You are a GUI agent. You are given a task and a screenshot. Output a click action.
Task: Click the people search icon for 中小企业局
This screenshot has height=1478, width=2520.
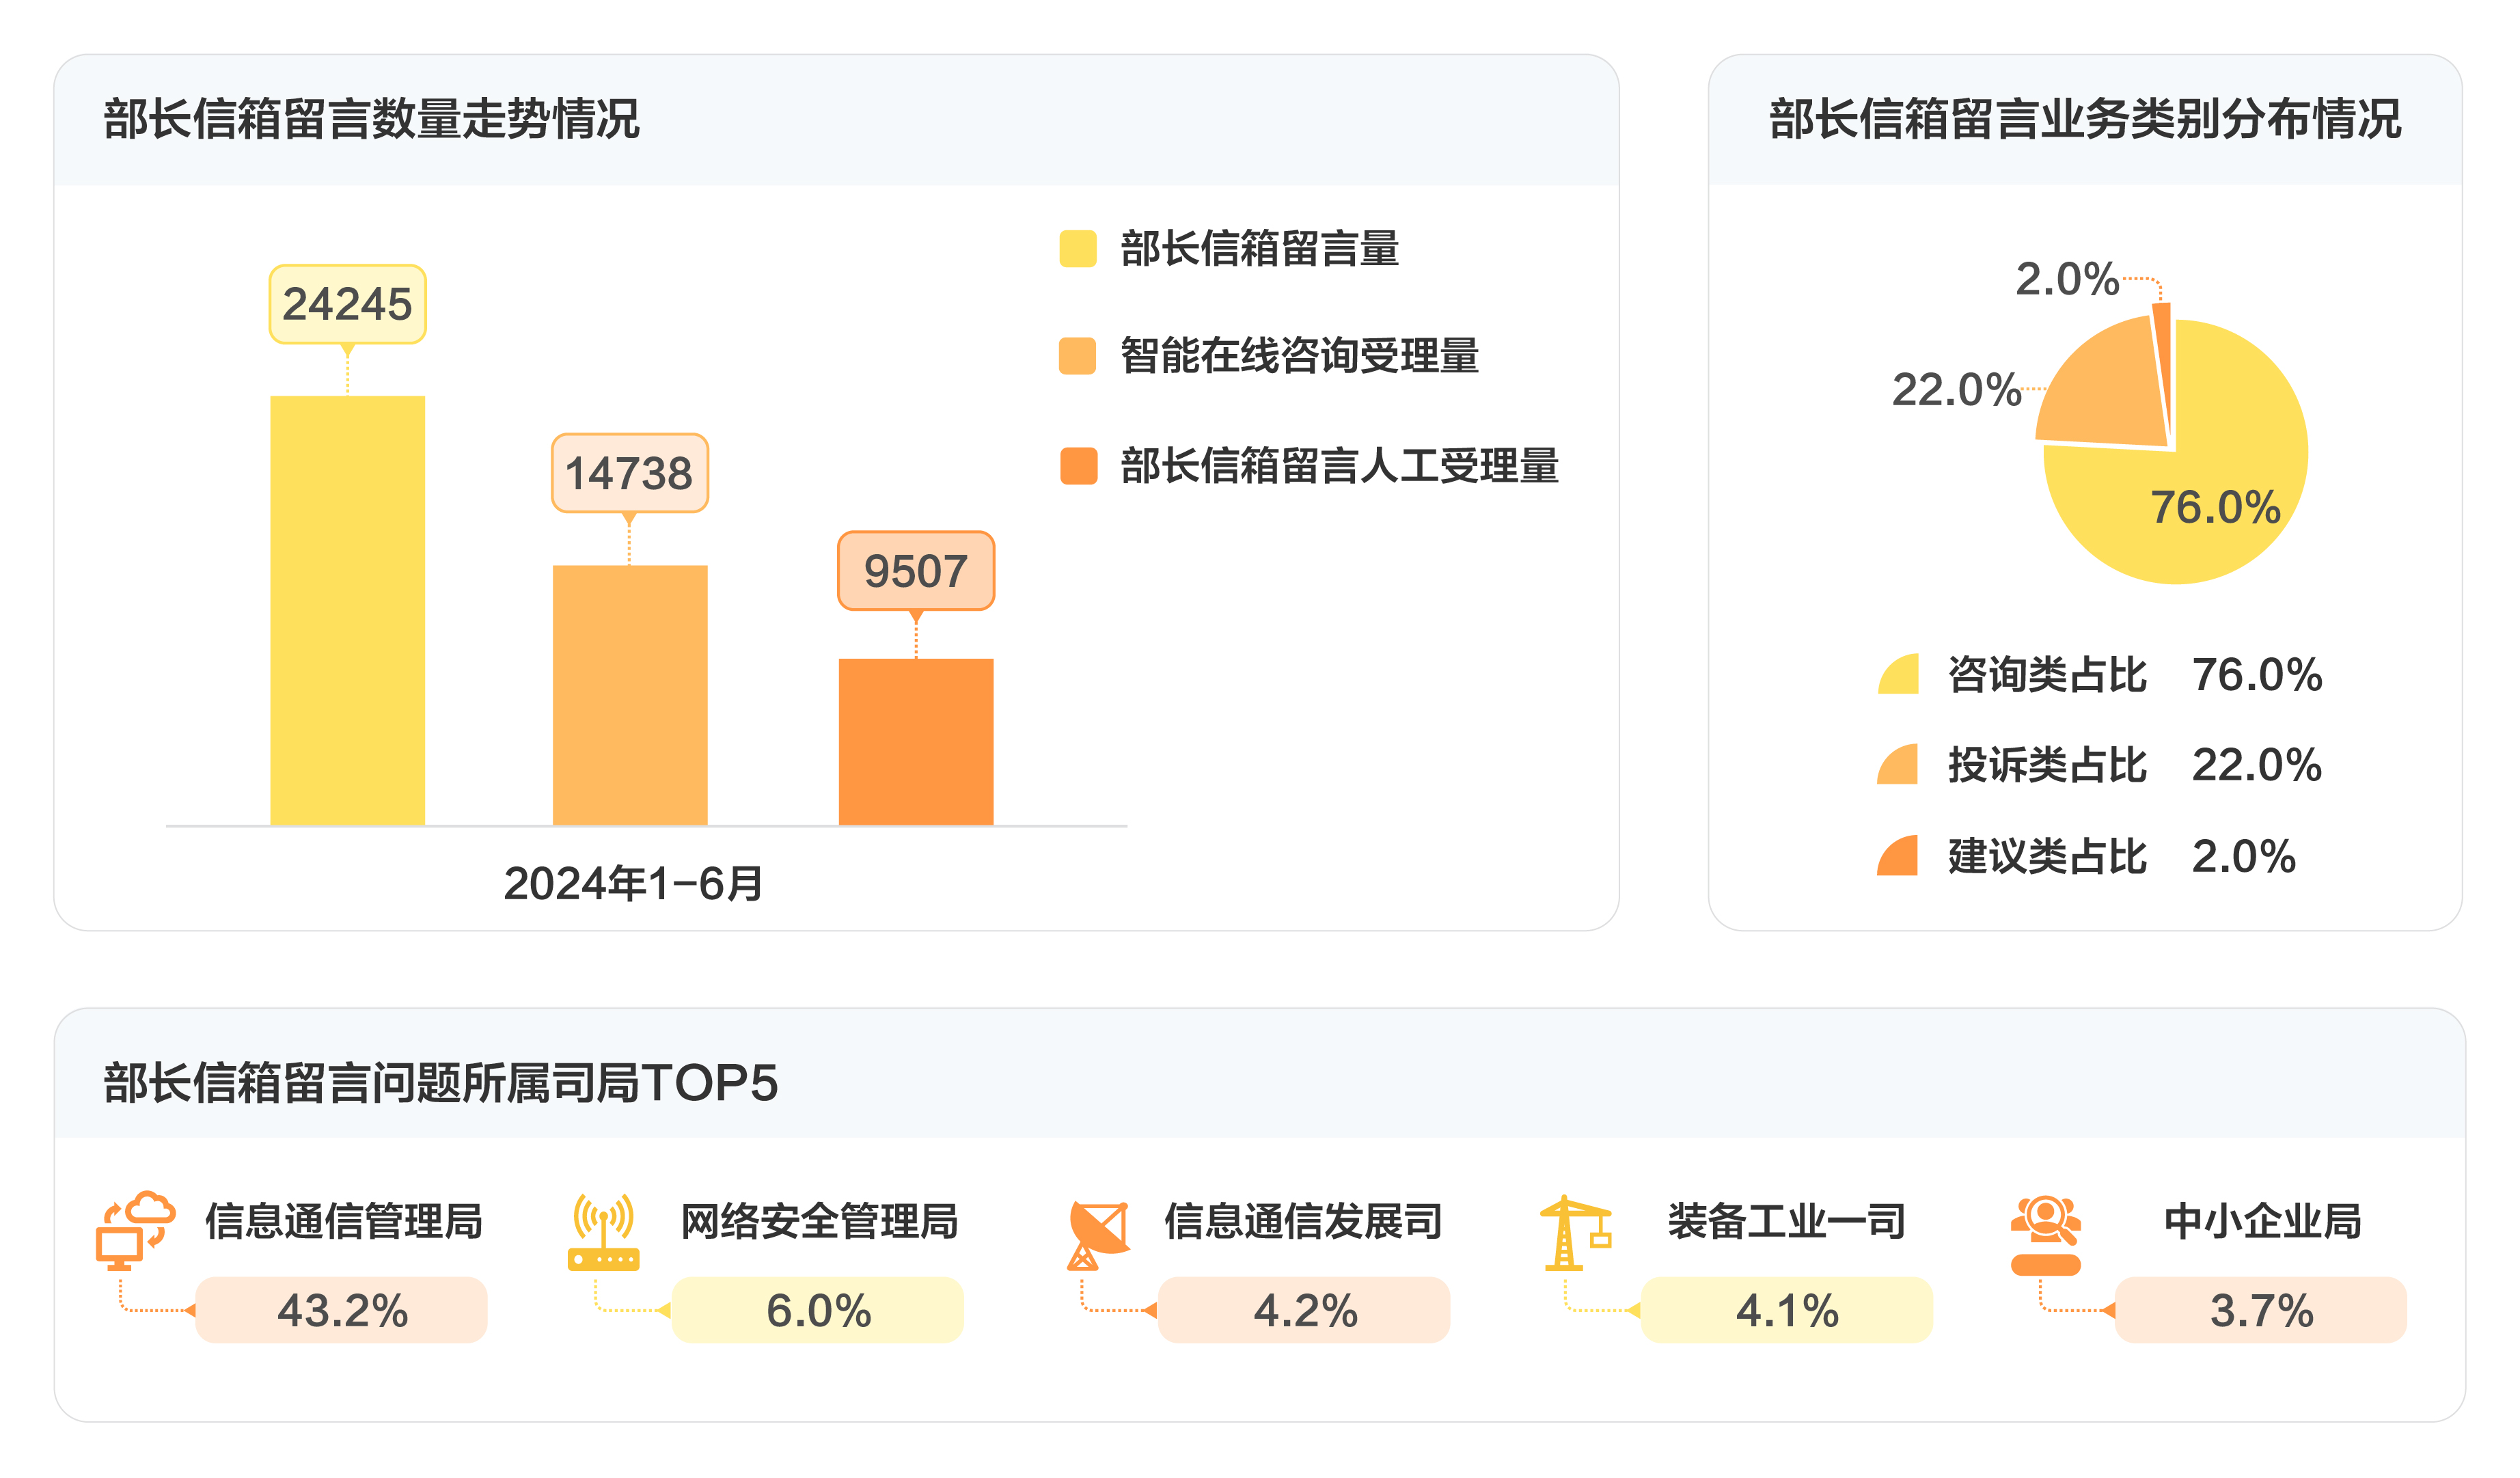click(x=2045, y=1234)
